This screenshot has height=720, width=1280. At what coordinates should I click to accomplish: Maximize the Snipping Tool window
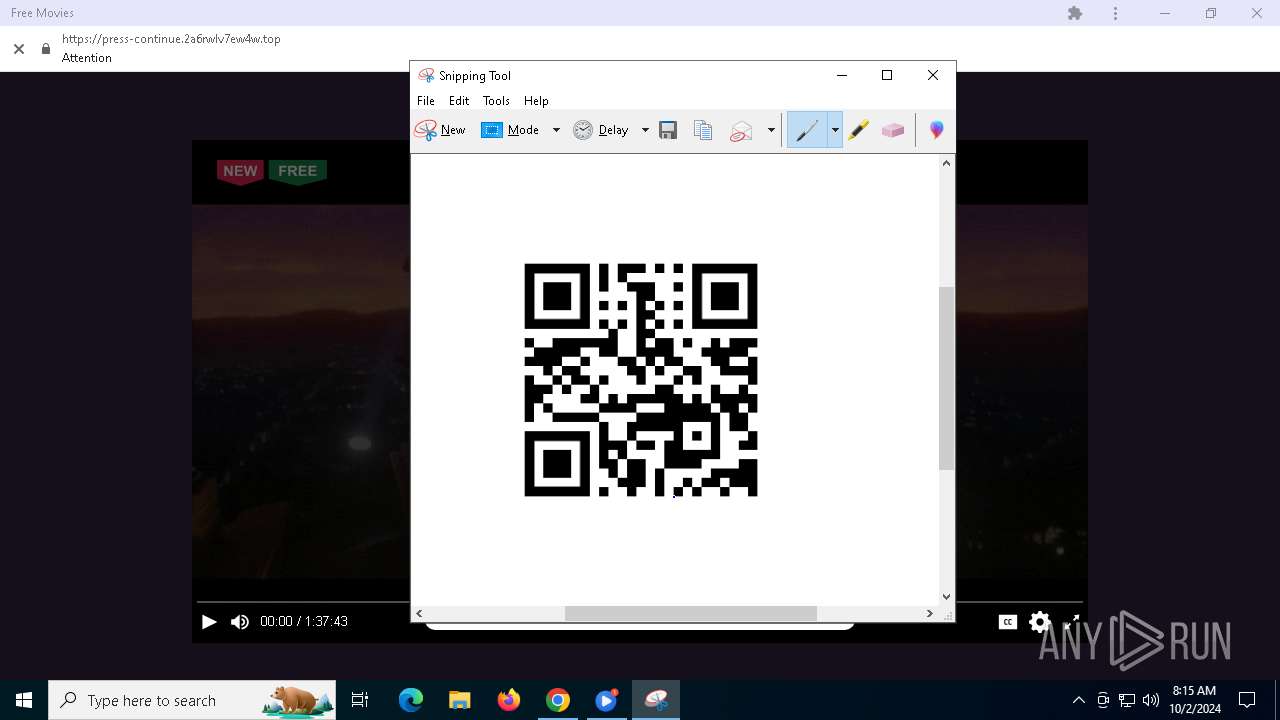click(x=887, y=75)
